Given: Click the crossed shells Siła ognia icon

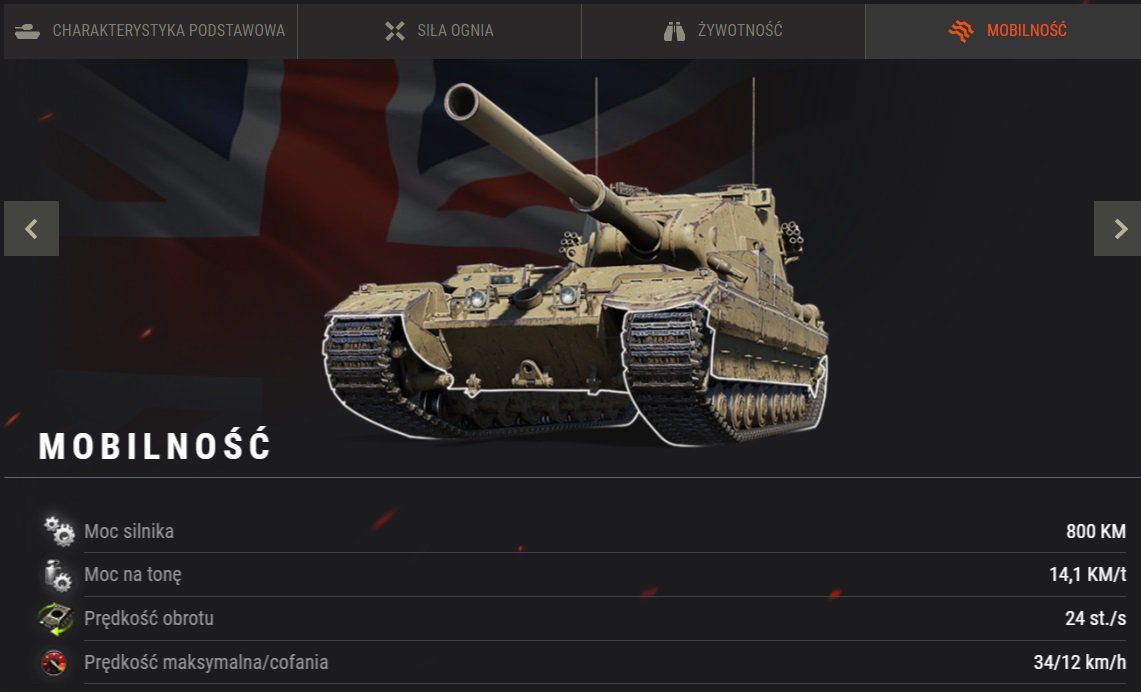Looking at the screenshot, I should click(394, 31).
